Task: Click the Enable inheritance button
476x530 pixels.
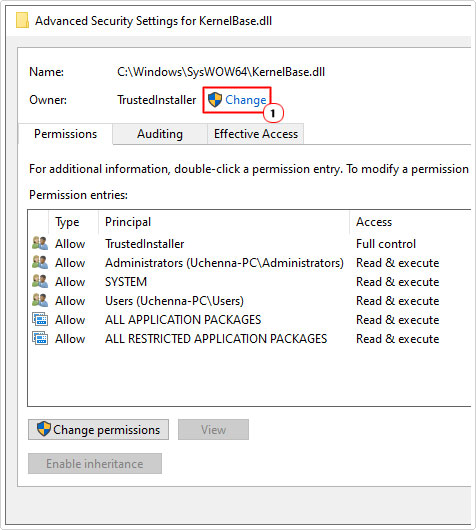Action: pos(95,464)
